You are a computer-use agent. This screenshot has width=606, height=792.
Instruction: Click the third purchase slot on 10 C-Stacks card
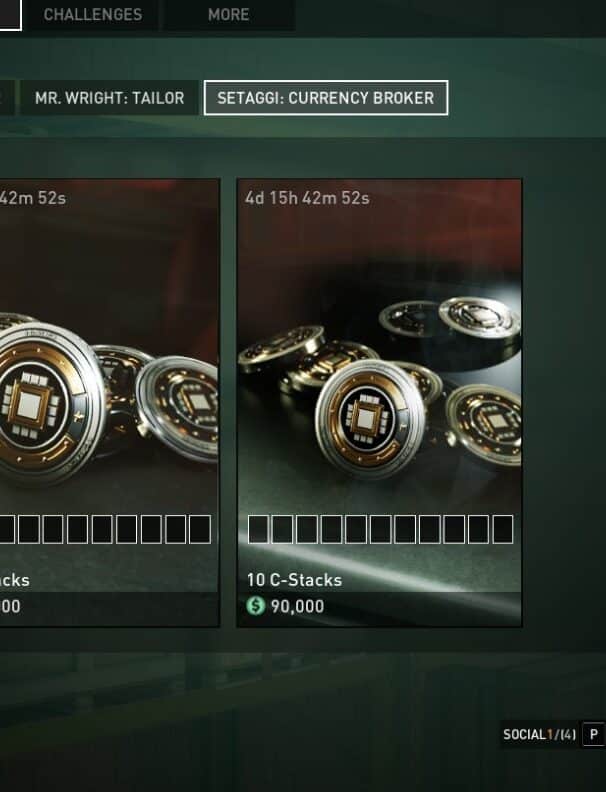(x=307, y=529)
